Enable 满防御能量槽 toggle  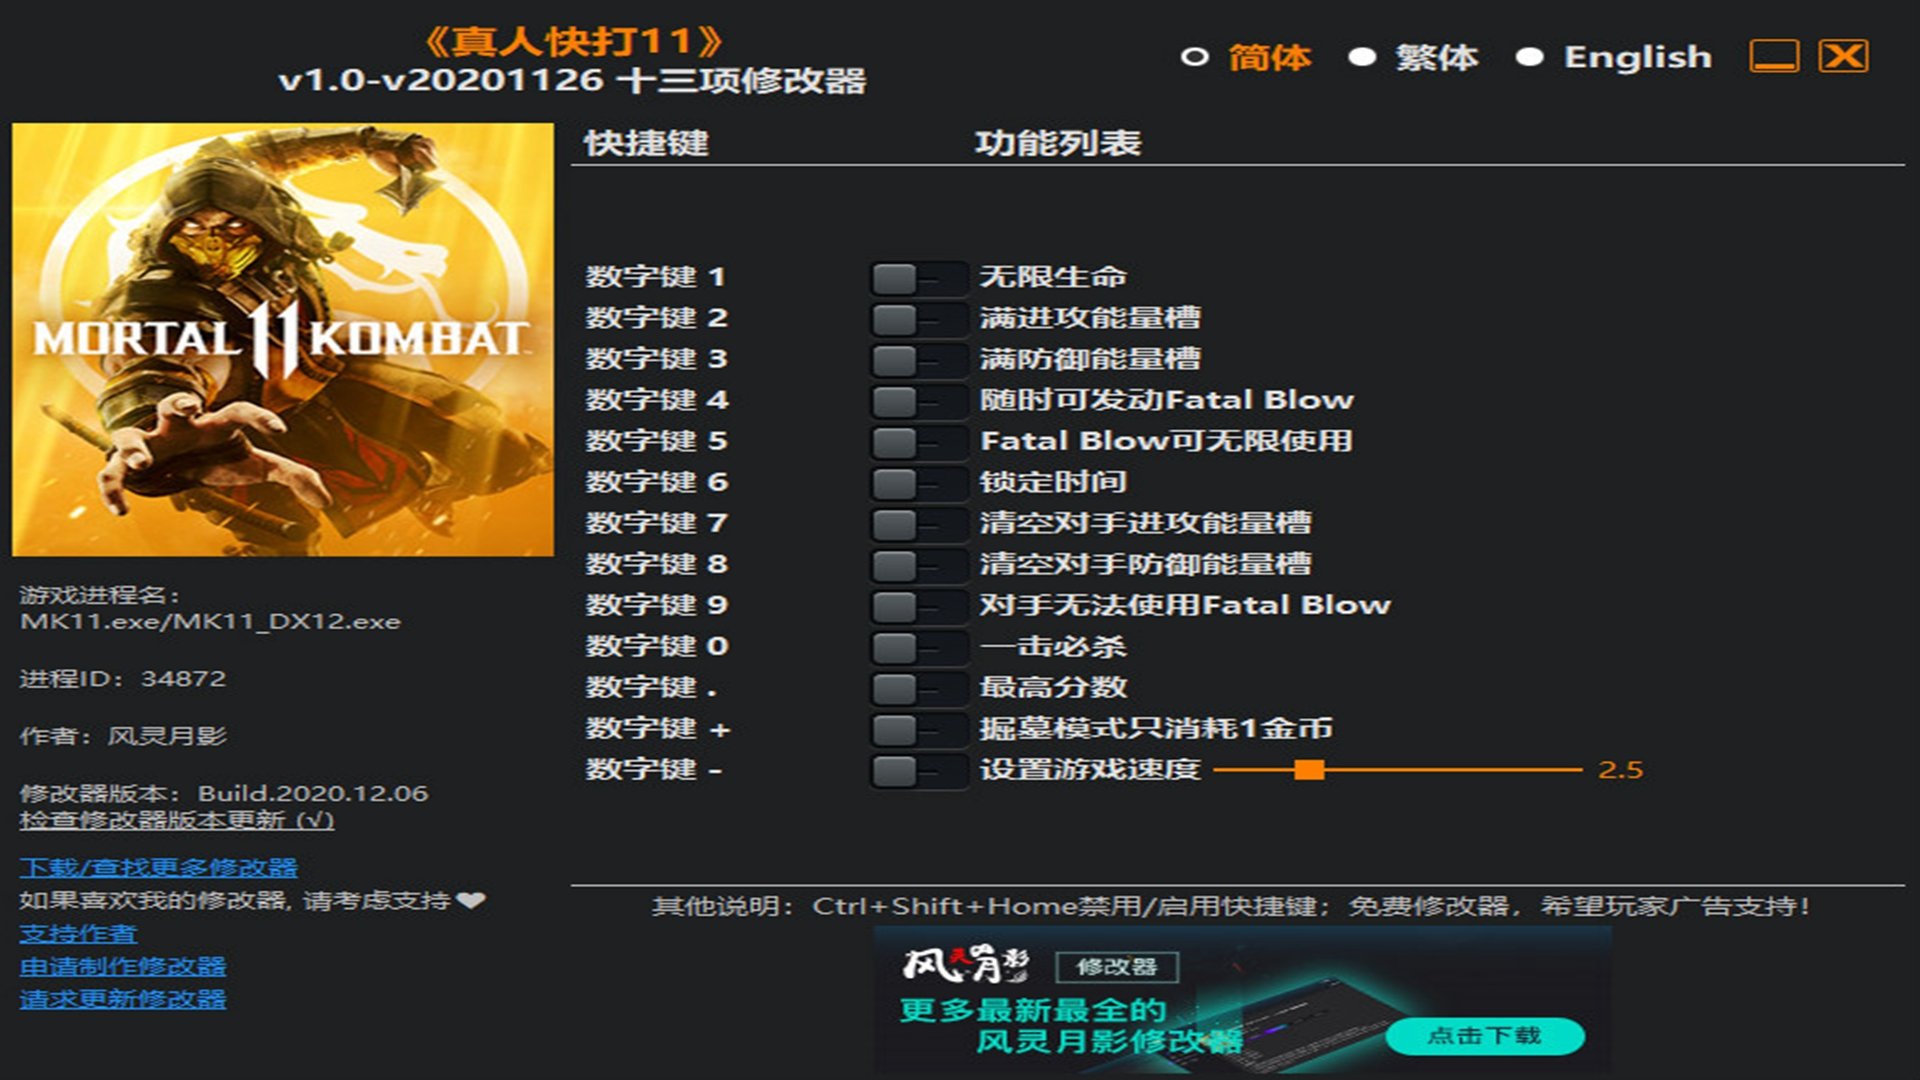click(x=916, y=360)
